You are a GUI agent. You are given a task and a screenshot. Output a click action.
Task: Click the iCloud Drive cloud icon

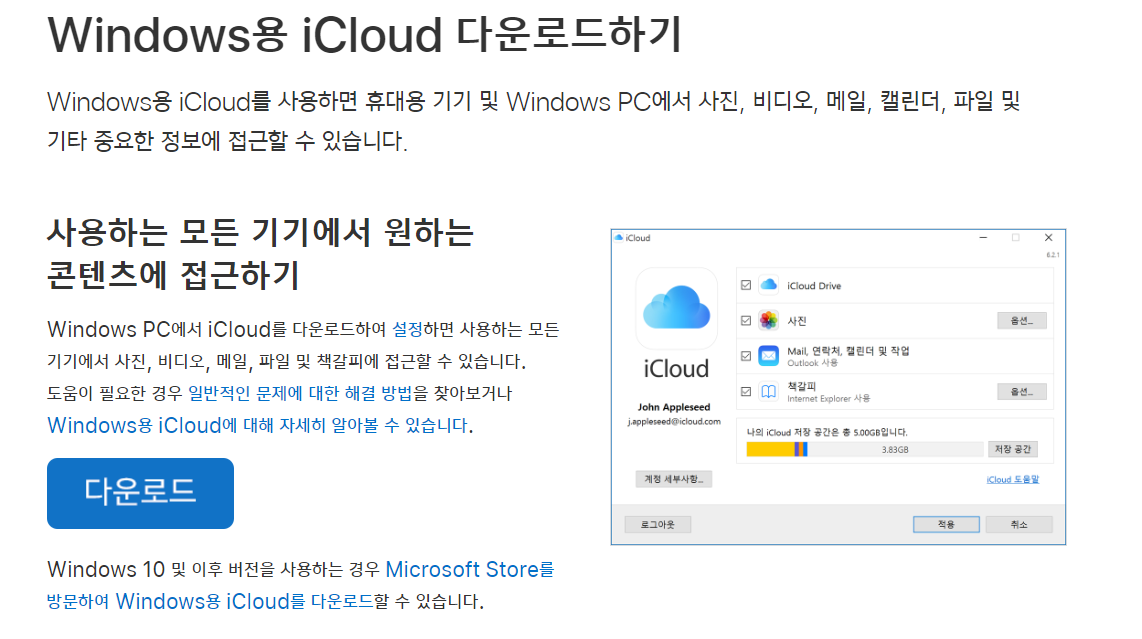coord(768,285)
